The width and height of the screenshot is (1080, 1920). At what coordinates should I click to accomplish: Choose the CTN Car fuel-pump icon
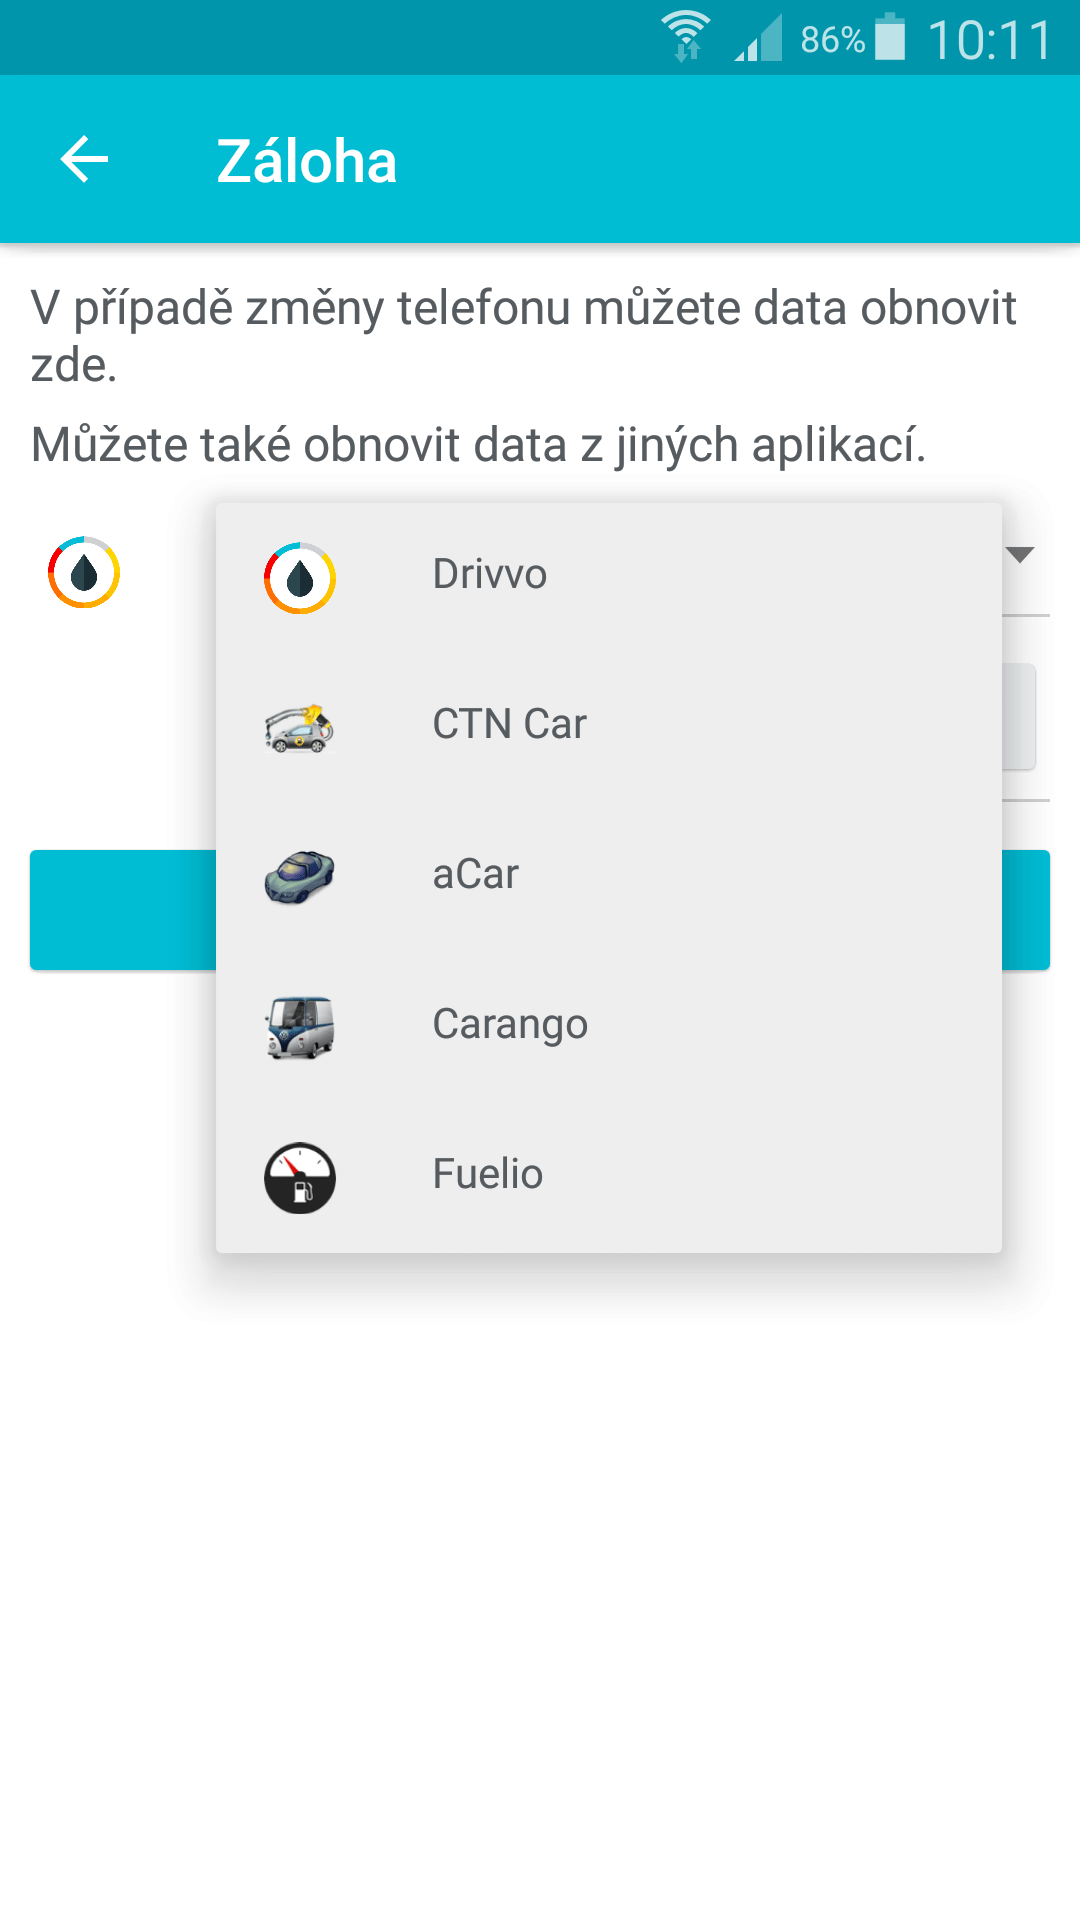[x=300, y=727]
